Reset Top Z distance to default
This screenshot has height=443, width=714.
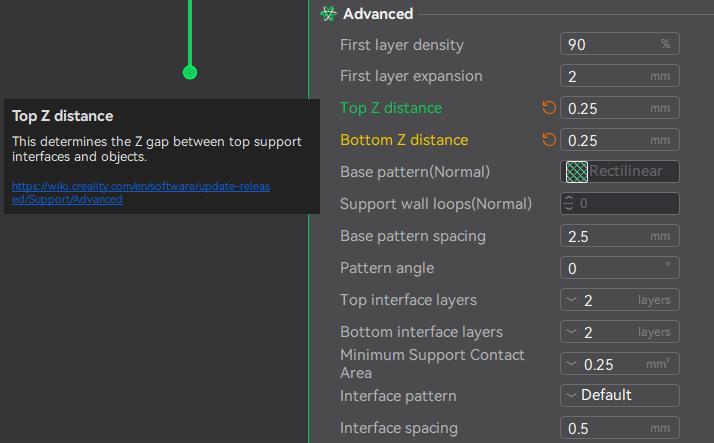coord(548,108)
